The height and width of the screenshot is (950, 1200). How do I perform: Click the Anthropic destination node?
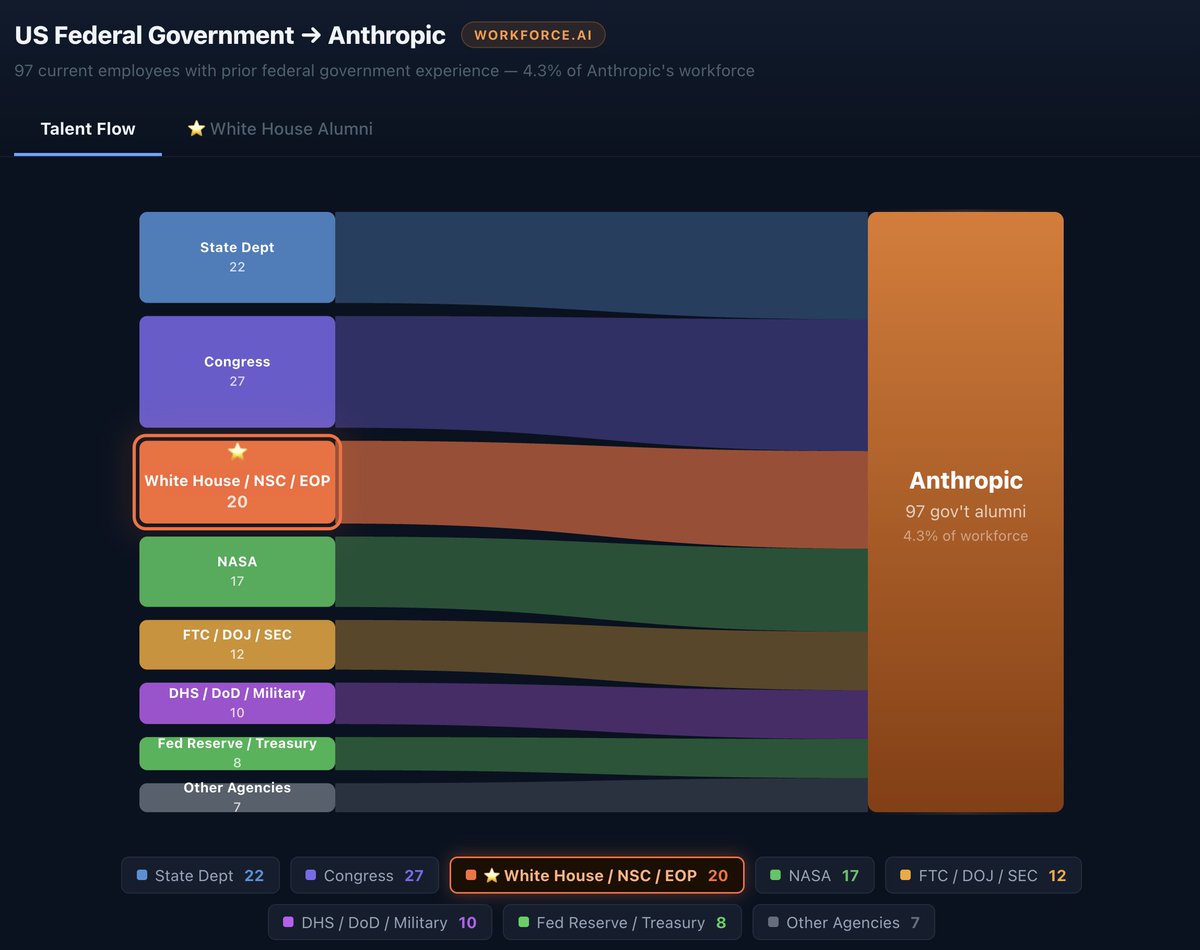(x=965, y=512)
